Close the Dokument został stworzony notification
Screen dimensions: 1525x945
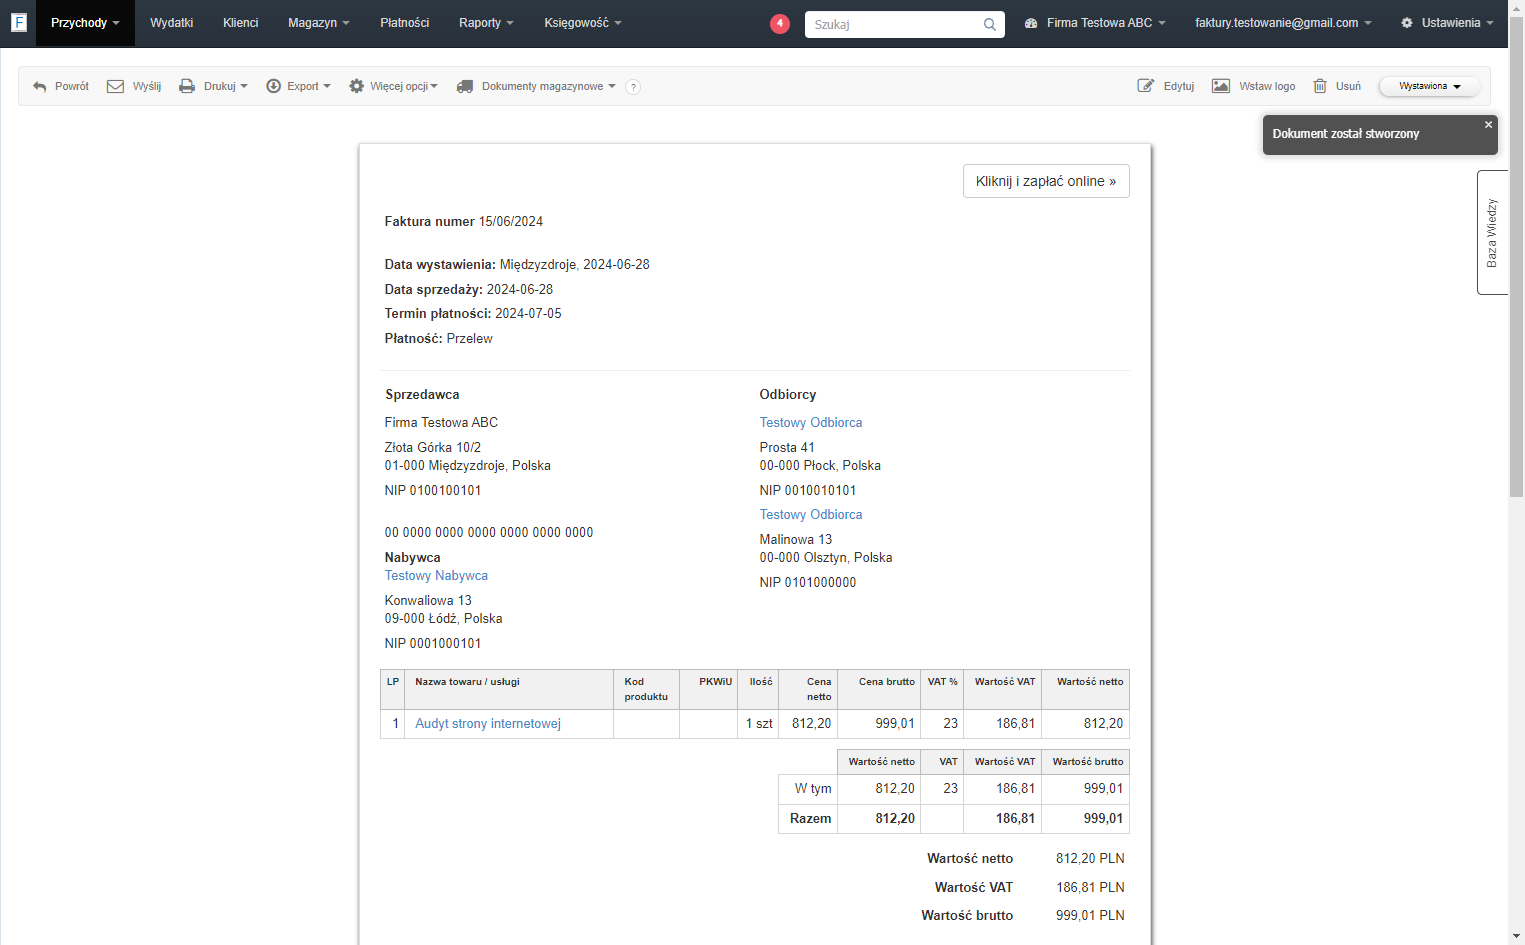point(1488,125)
